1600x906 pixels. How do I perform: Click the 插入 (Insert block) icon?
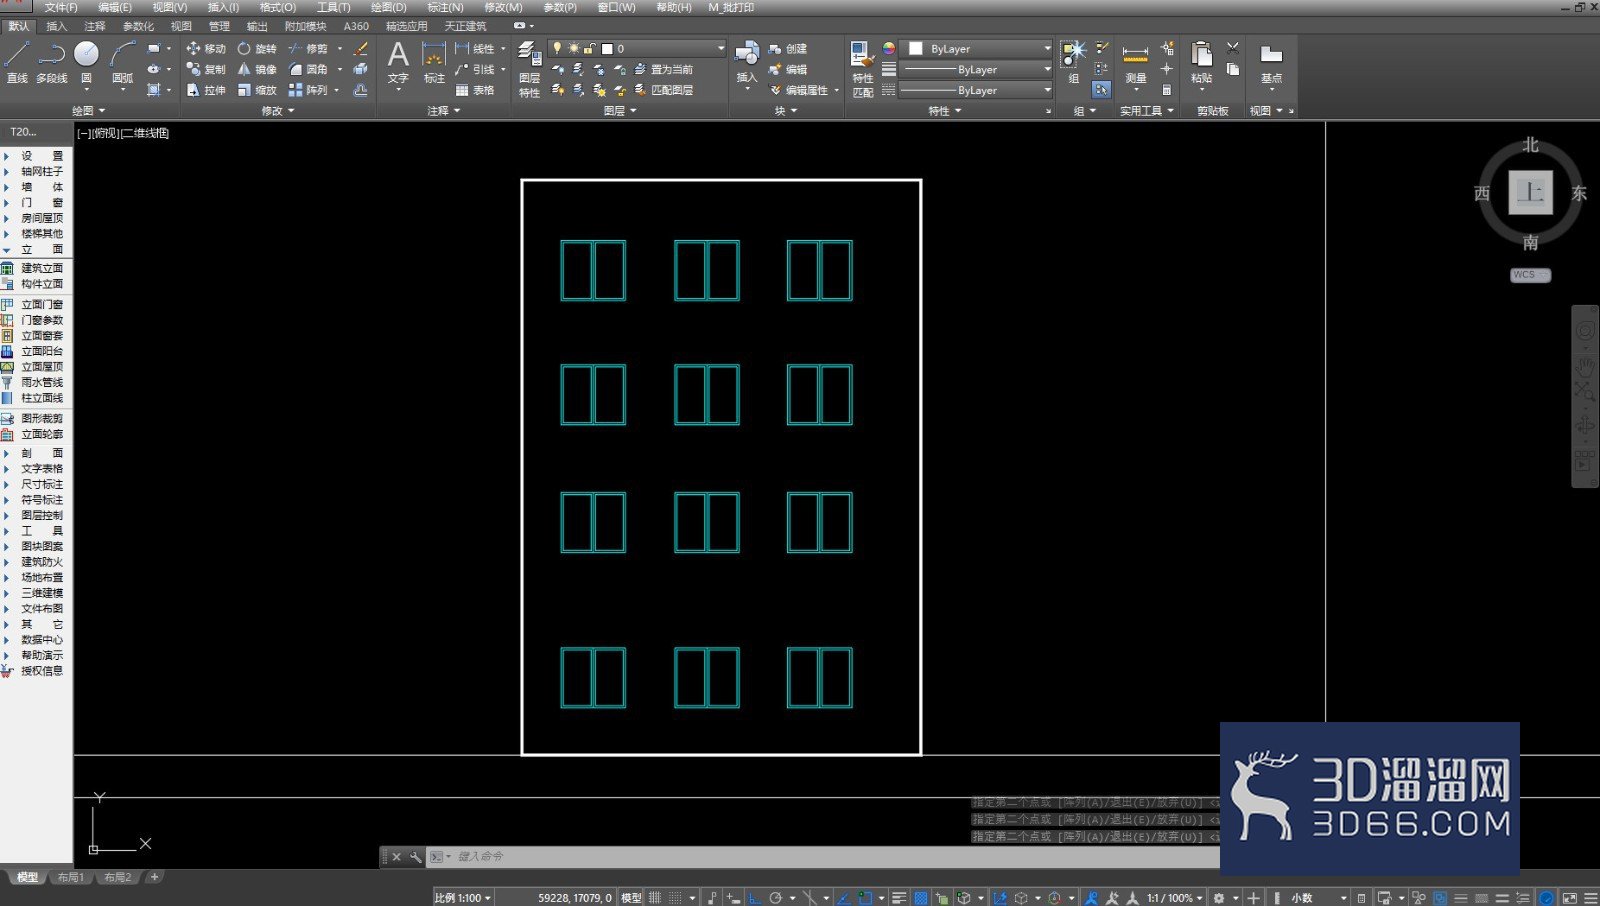[747, 62]
